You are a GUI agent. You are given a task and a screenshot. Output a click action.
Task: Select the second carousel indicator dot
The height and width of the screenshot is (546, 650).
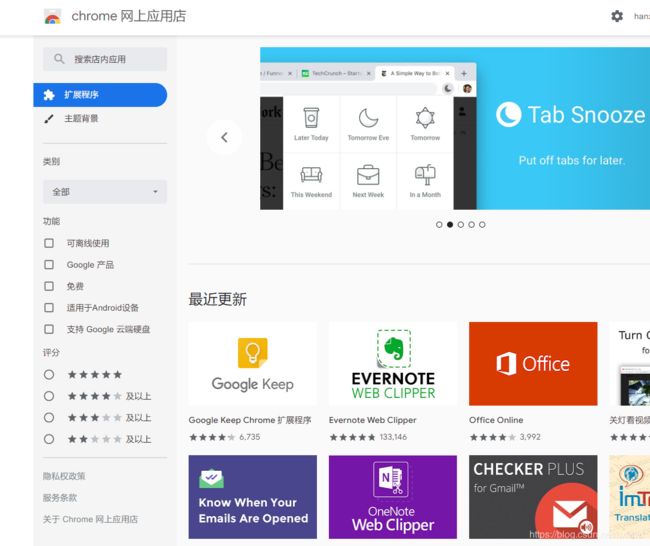[x=450, y=225]
